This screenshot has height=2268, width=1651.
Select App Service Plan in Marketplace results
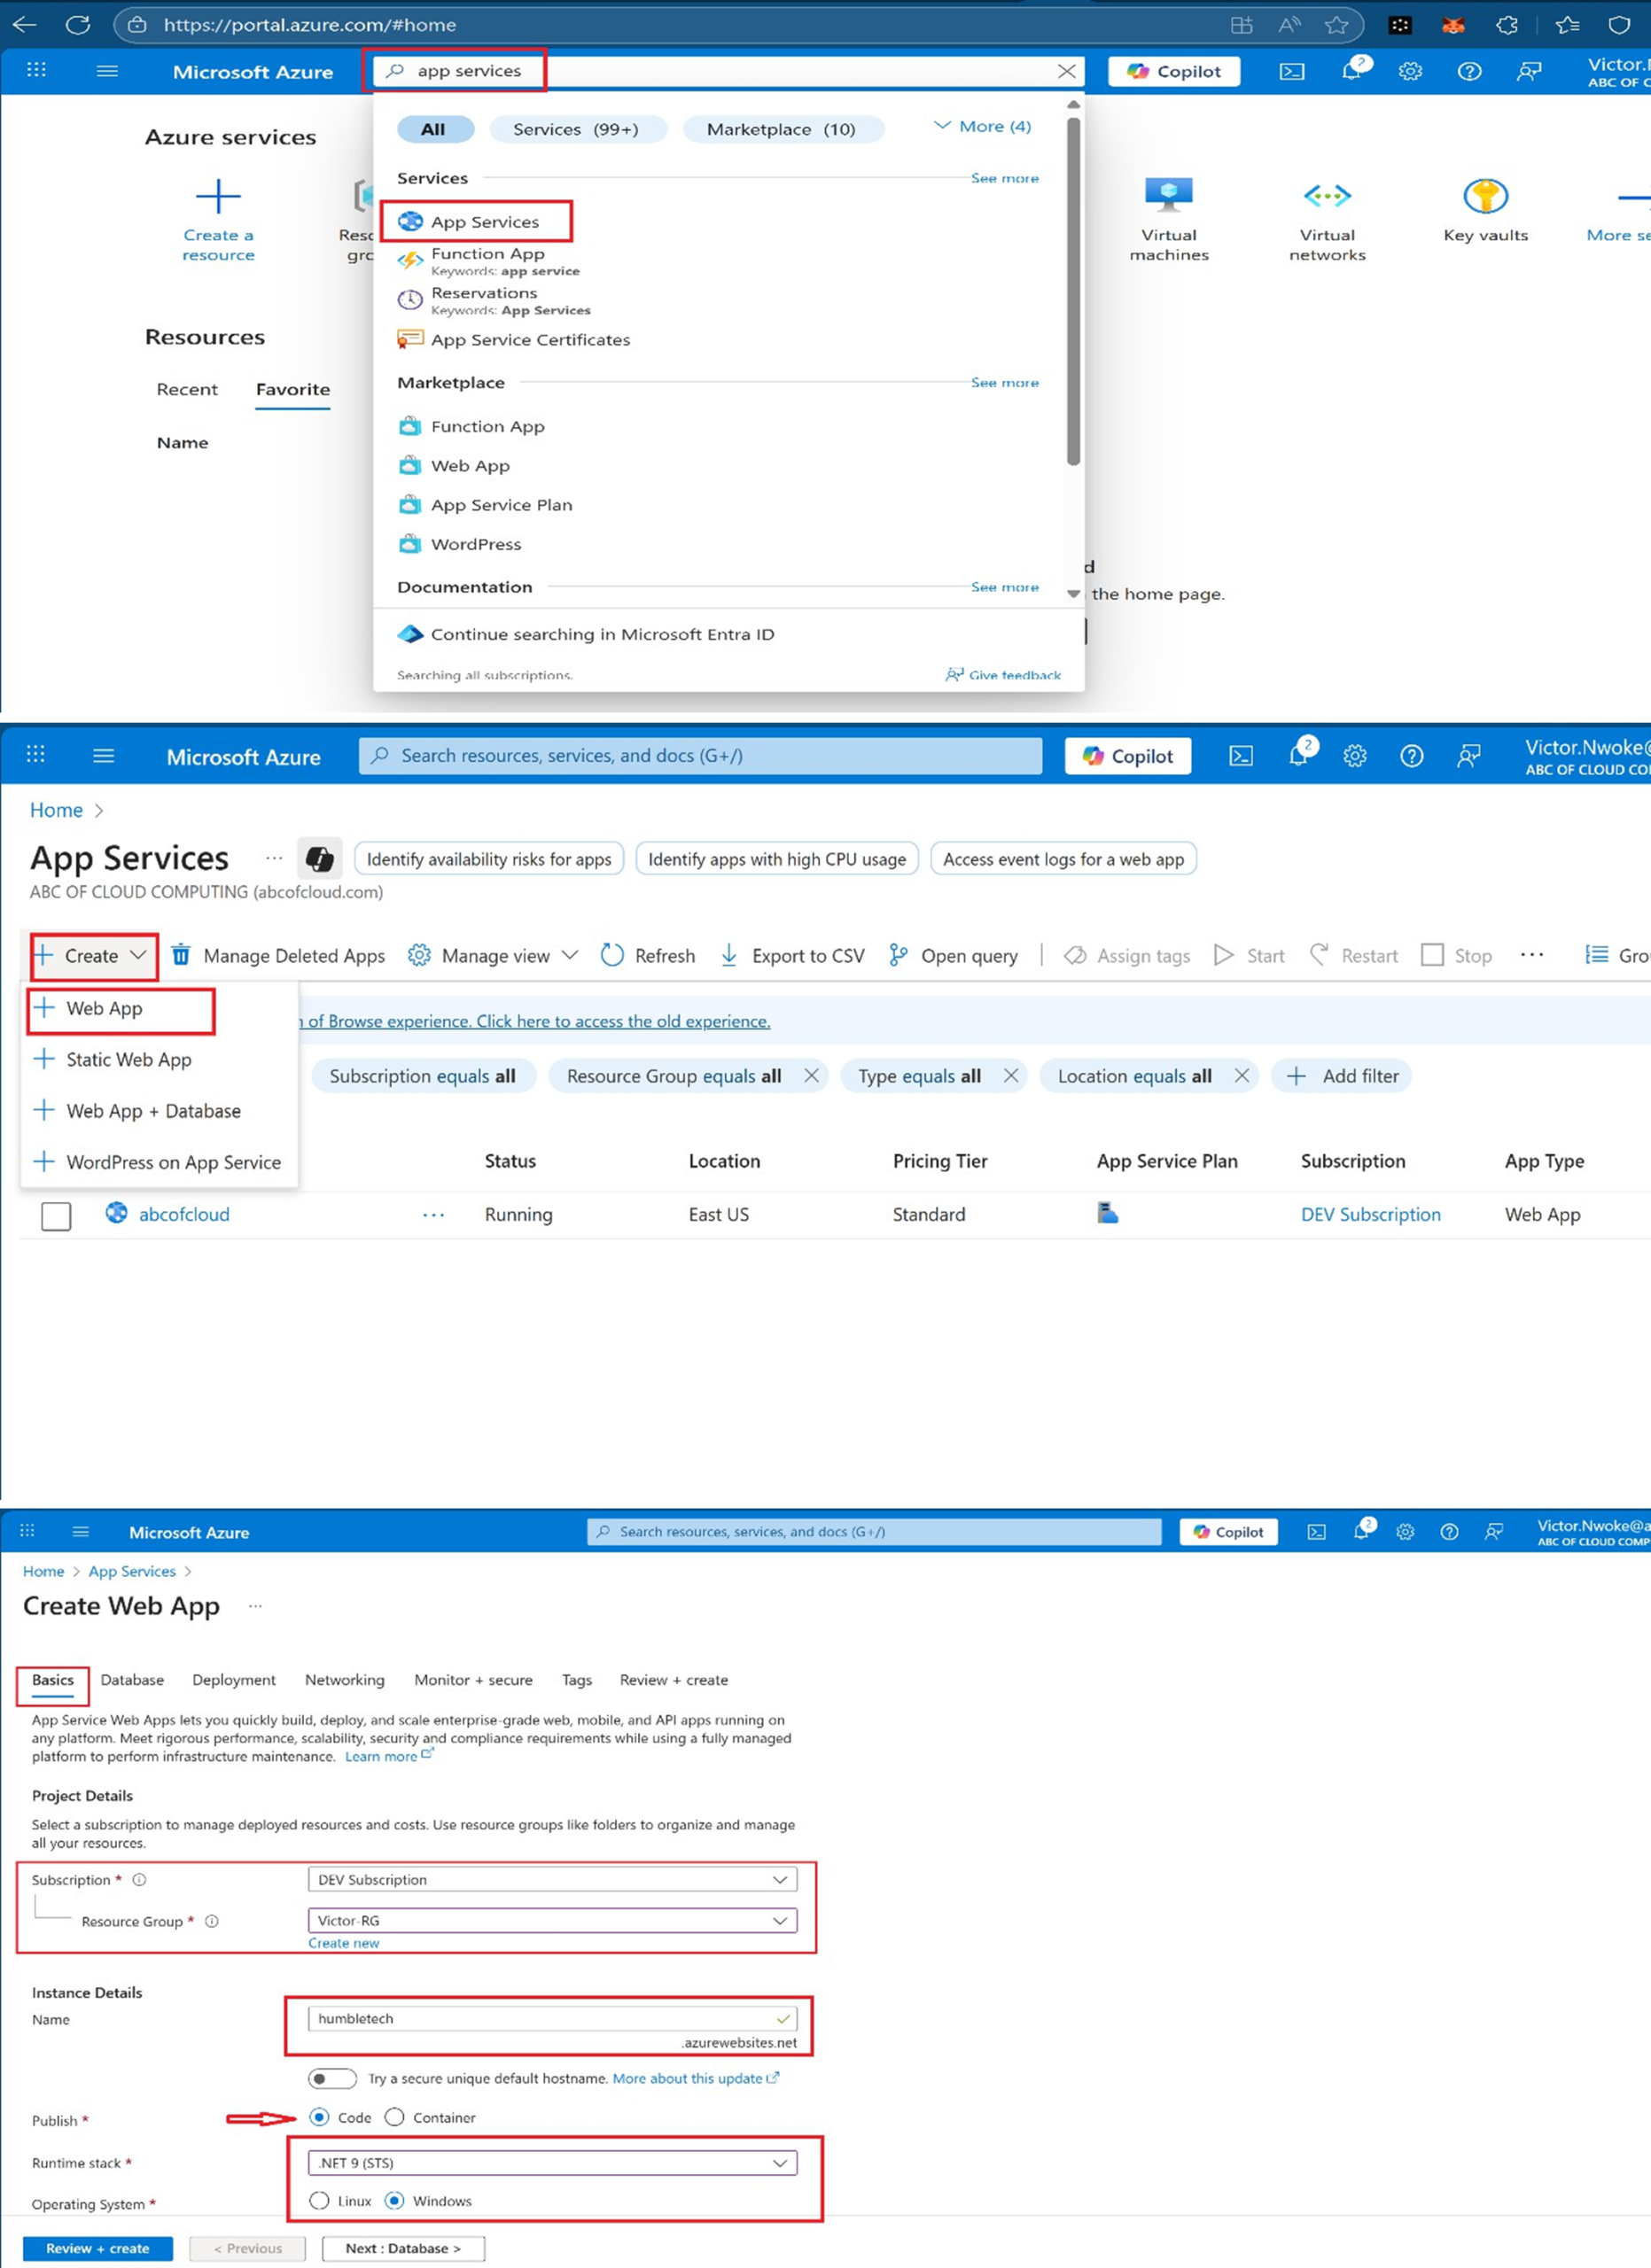click(x=501, y=505)
